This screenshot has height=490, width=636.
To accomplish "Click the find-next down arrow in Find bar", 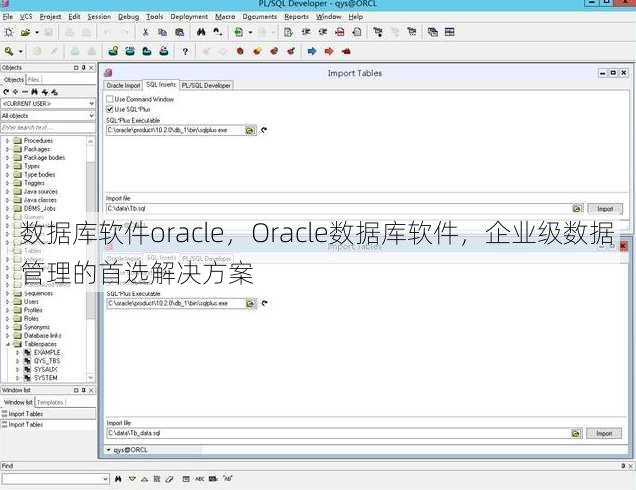I will click(132, 479).
